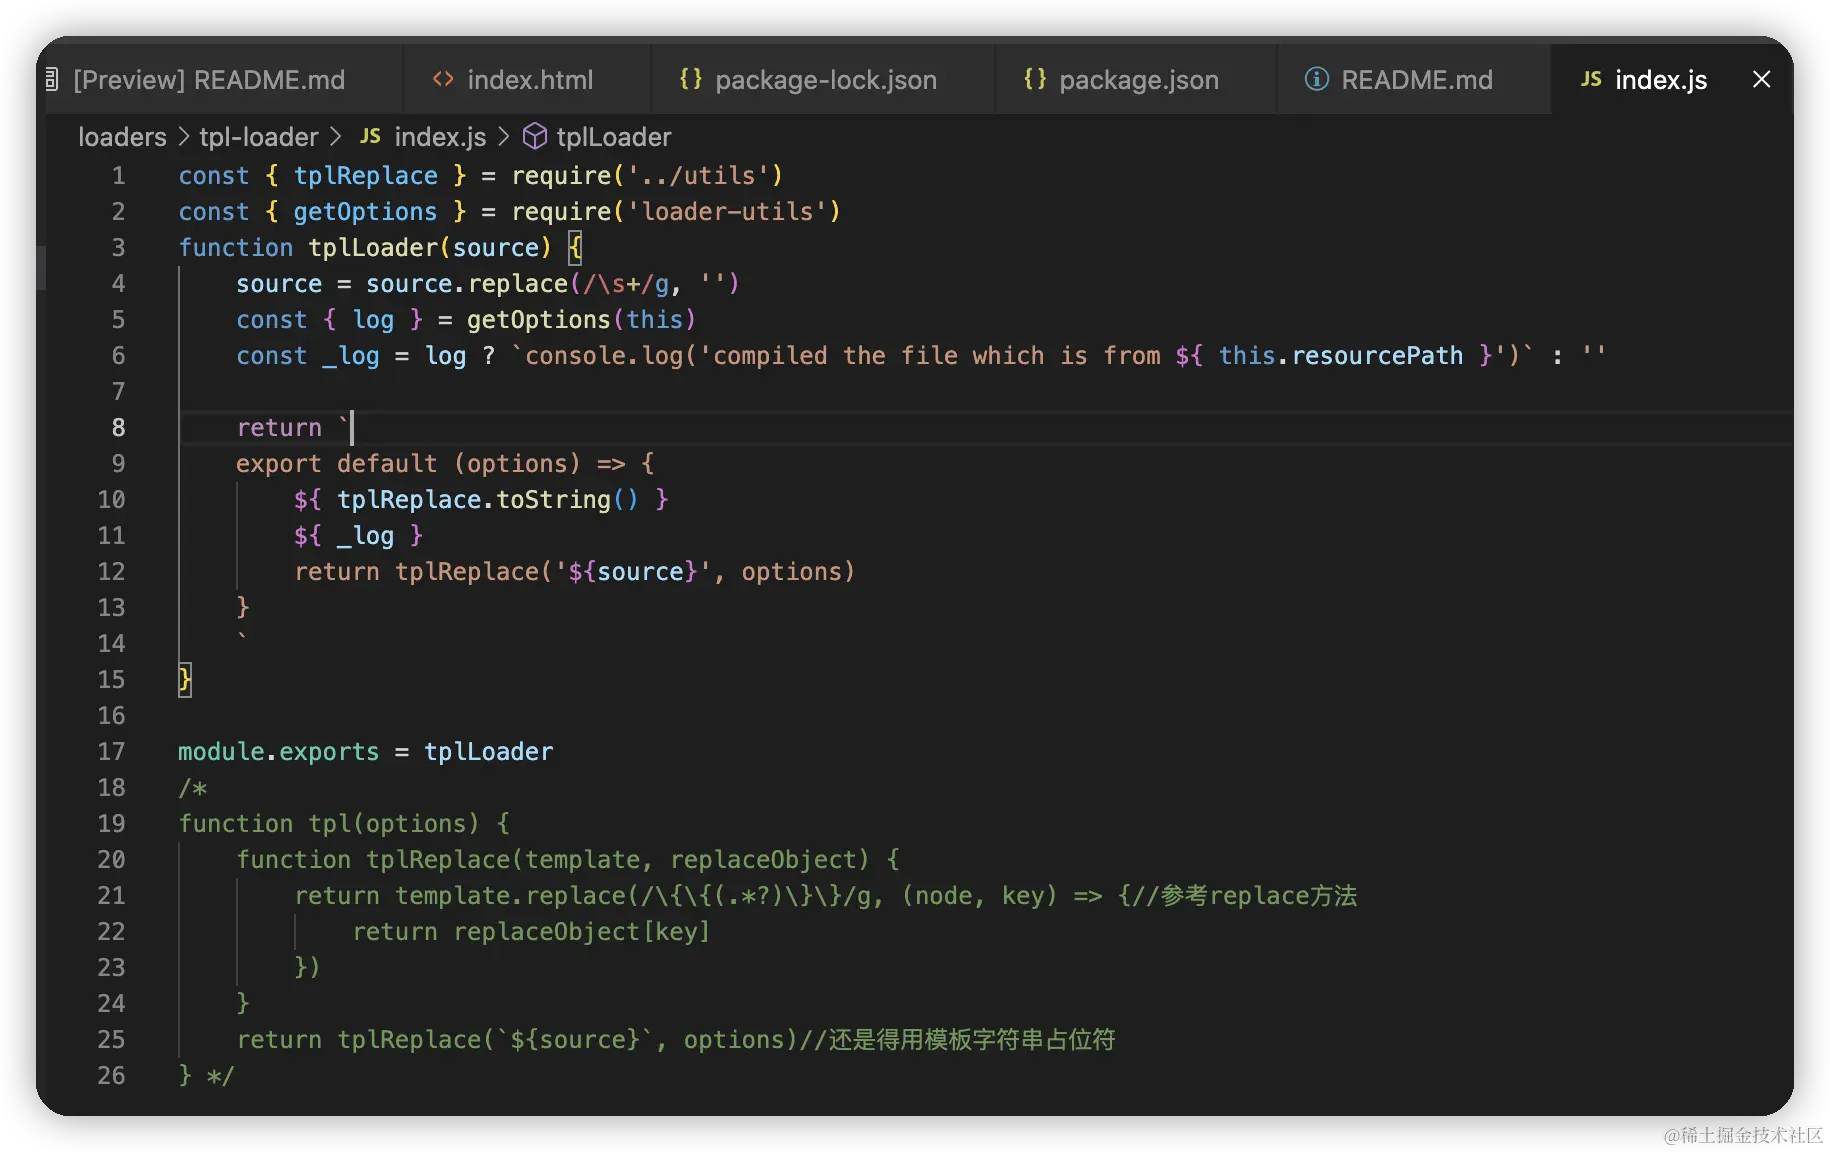Click line number 17 in the gutter
The height and width of the screenshot is (1152, 1830).
[x=111, y=752]
